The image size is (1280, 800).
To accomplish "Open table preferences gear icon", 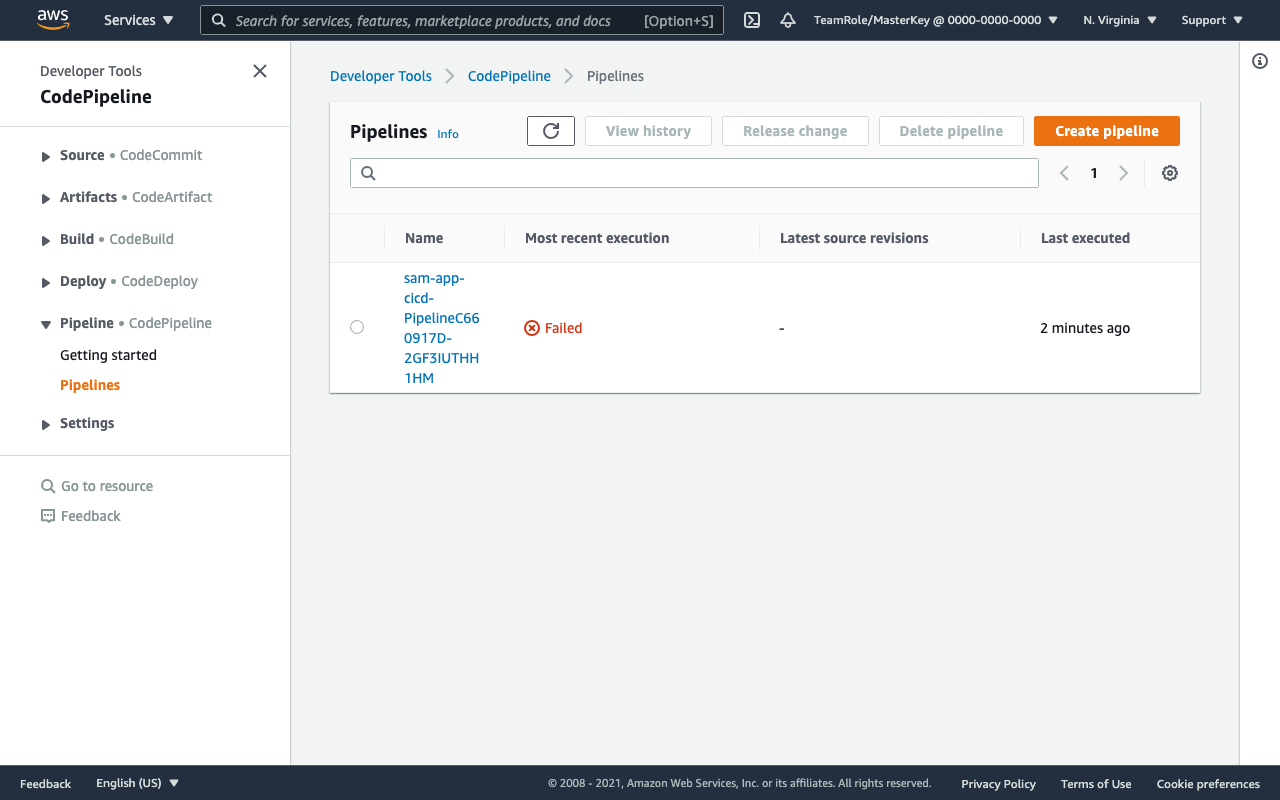I will 1170,173.
